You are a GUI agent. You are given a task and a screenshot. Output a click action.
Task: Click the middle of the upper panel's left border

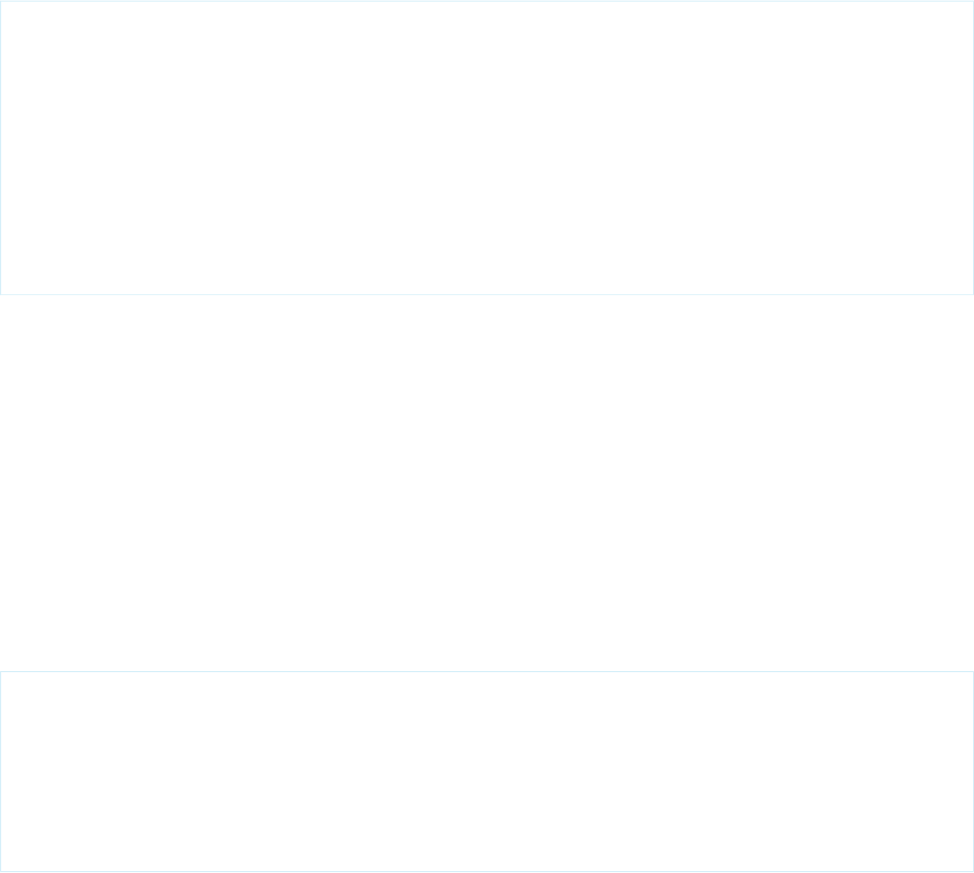1,148
